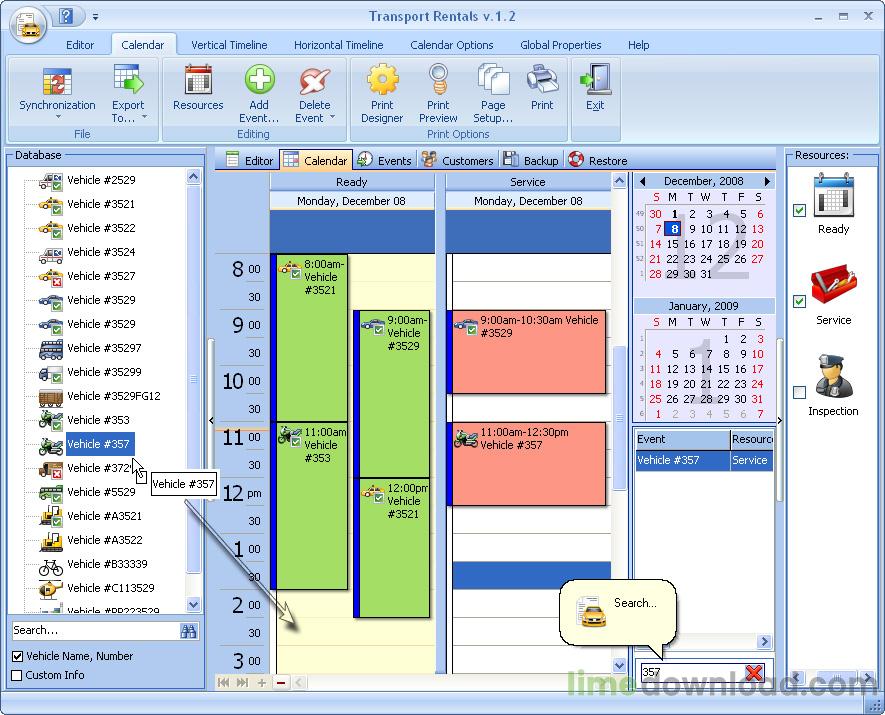Select December 25 in the mini calendar

tap(723, 259)
